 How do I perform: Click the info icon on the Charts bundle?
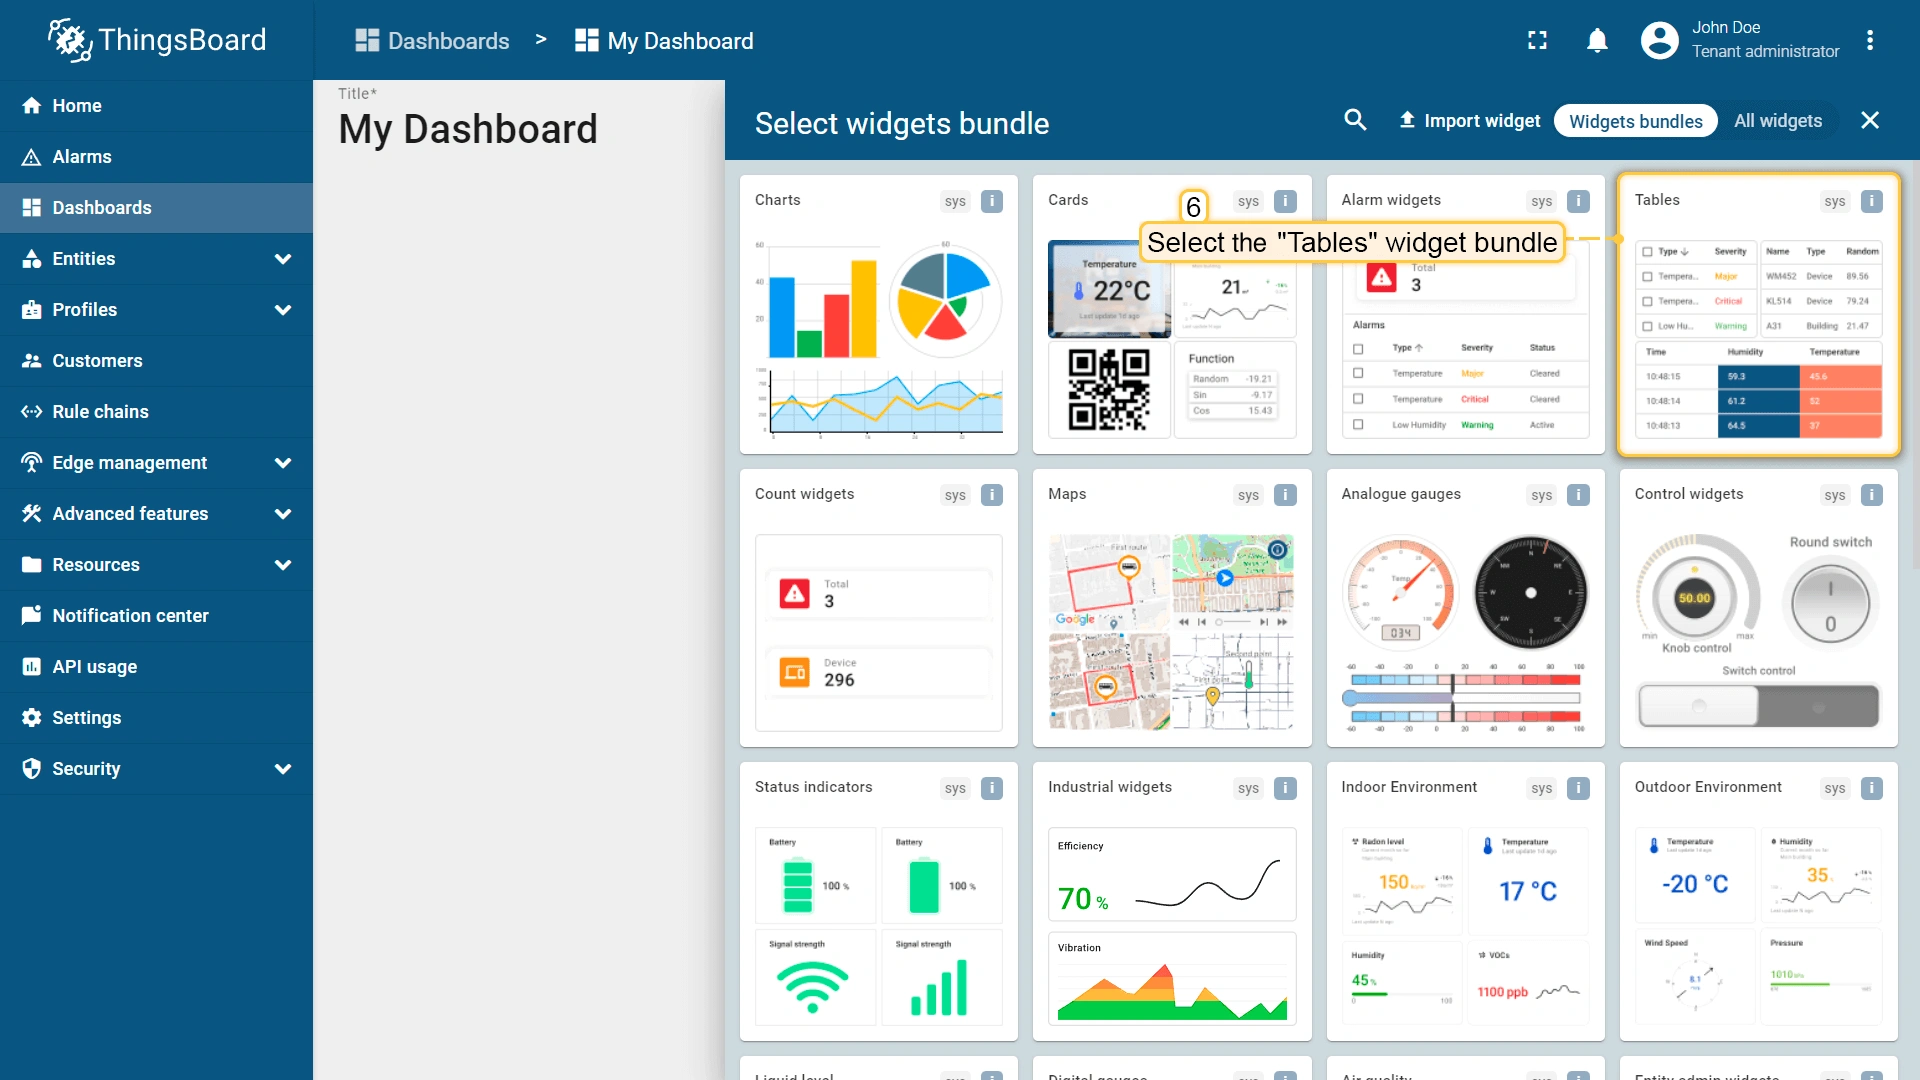pyautogui.click(x=992, y=201)
